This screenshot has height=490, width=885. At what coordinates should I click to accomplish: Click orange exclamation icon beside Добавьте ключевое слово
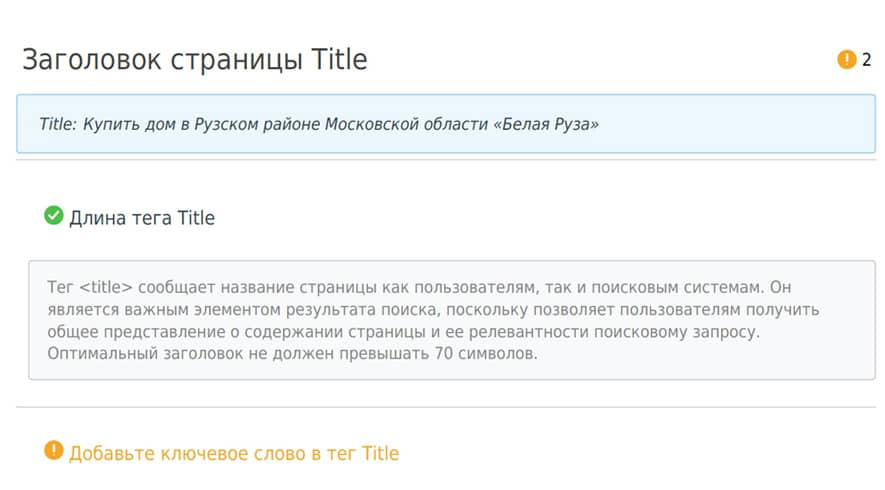coord(54,450)
